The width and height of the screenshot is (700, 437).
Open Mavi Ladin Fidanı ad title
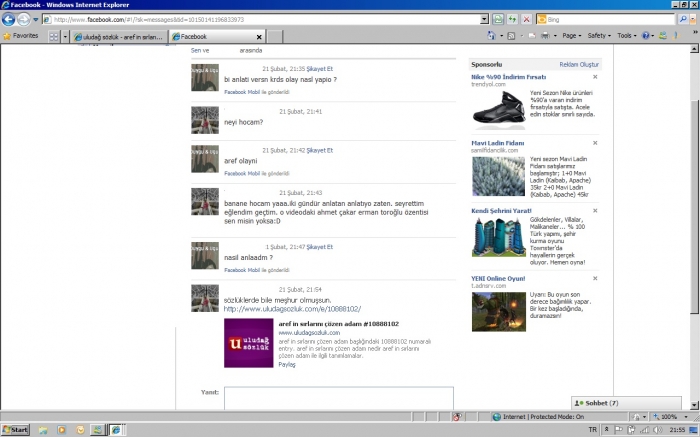click(x=498, y=143)
